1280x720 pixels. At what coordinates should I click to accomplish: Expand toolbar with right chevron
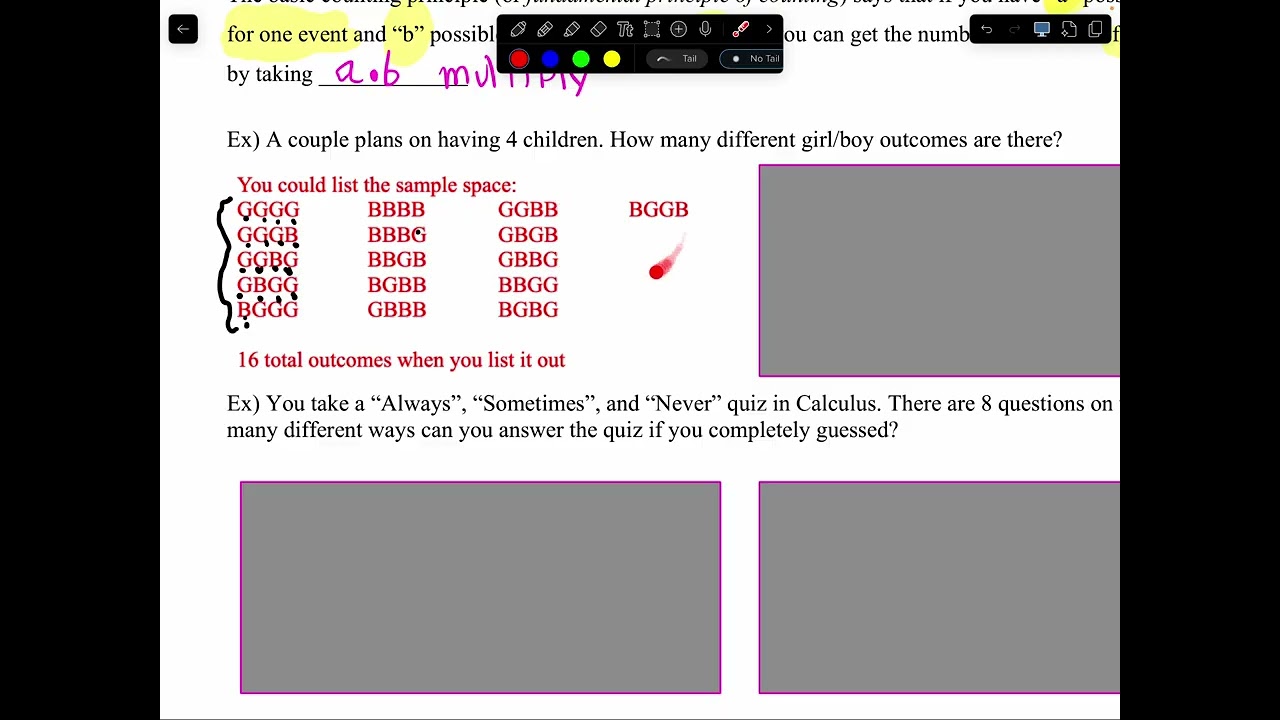click(x=769, y=30)
